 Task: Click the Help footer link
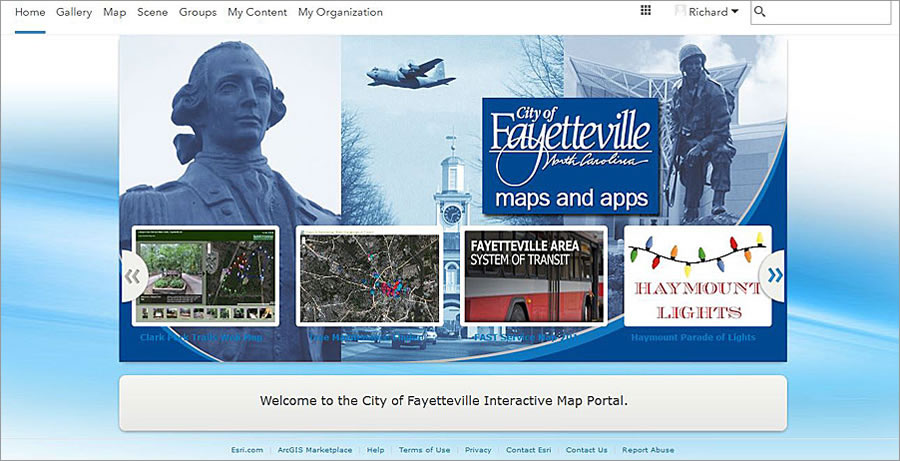click(375, 450)
